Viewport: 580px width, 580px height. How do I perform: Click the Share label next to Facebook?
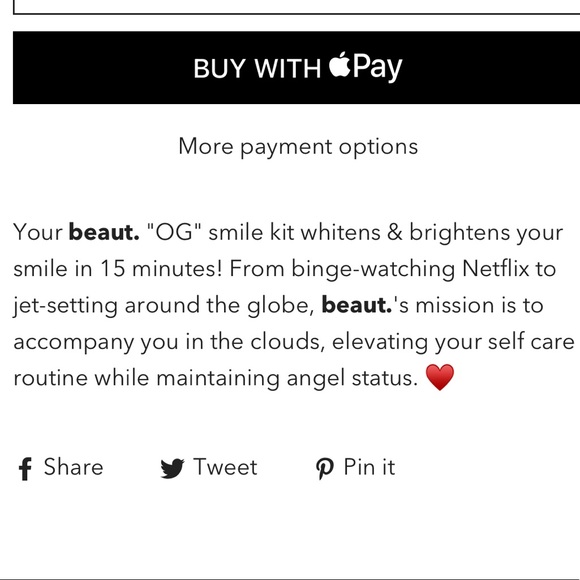click(x=73, y=467)
